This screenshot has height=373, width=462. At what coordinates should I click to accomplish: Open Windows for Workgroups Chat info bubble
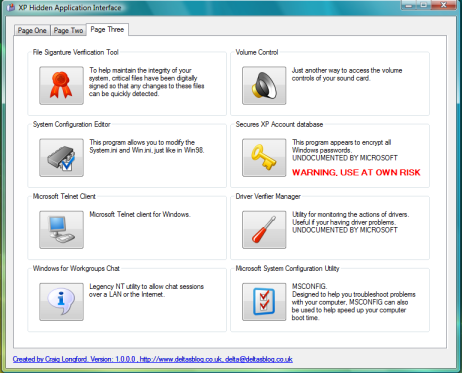(x=61, y=302)
